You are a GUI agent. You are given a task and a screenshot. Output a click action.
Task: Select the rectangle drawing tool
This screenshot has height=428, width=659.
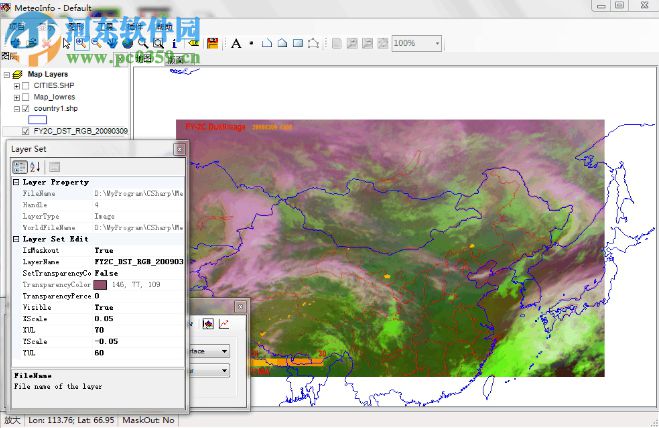coord(298,43)
